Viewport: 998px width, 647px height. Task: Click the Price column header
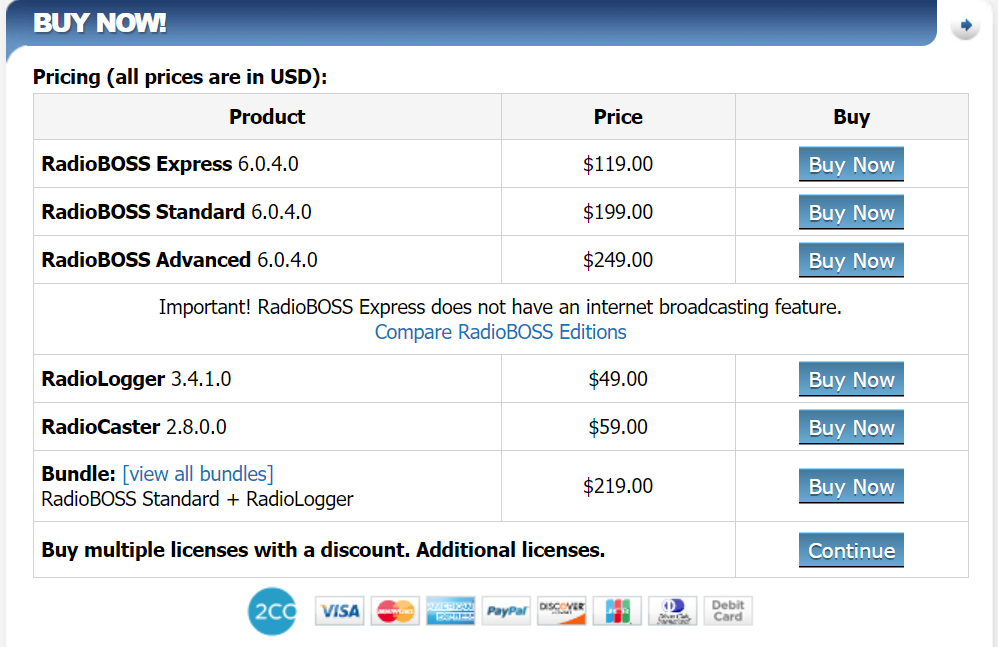[x=618, y=117]
